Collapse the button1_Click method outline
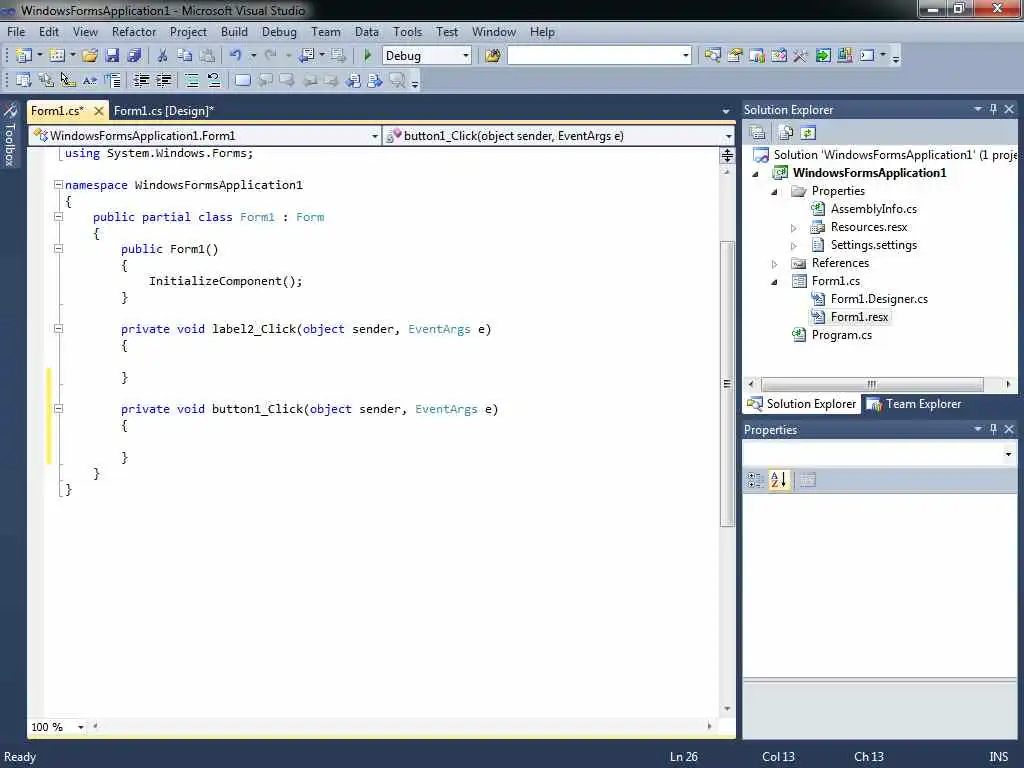Viewport: 1024px width, 768px height. pos(58,409)
